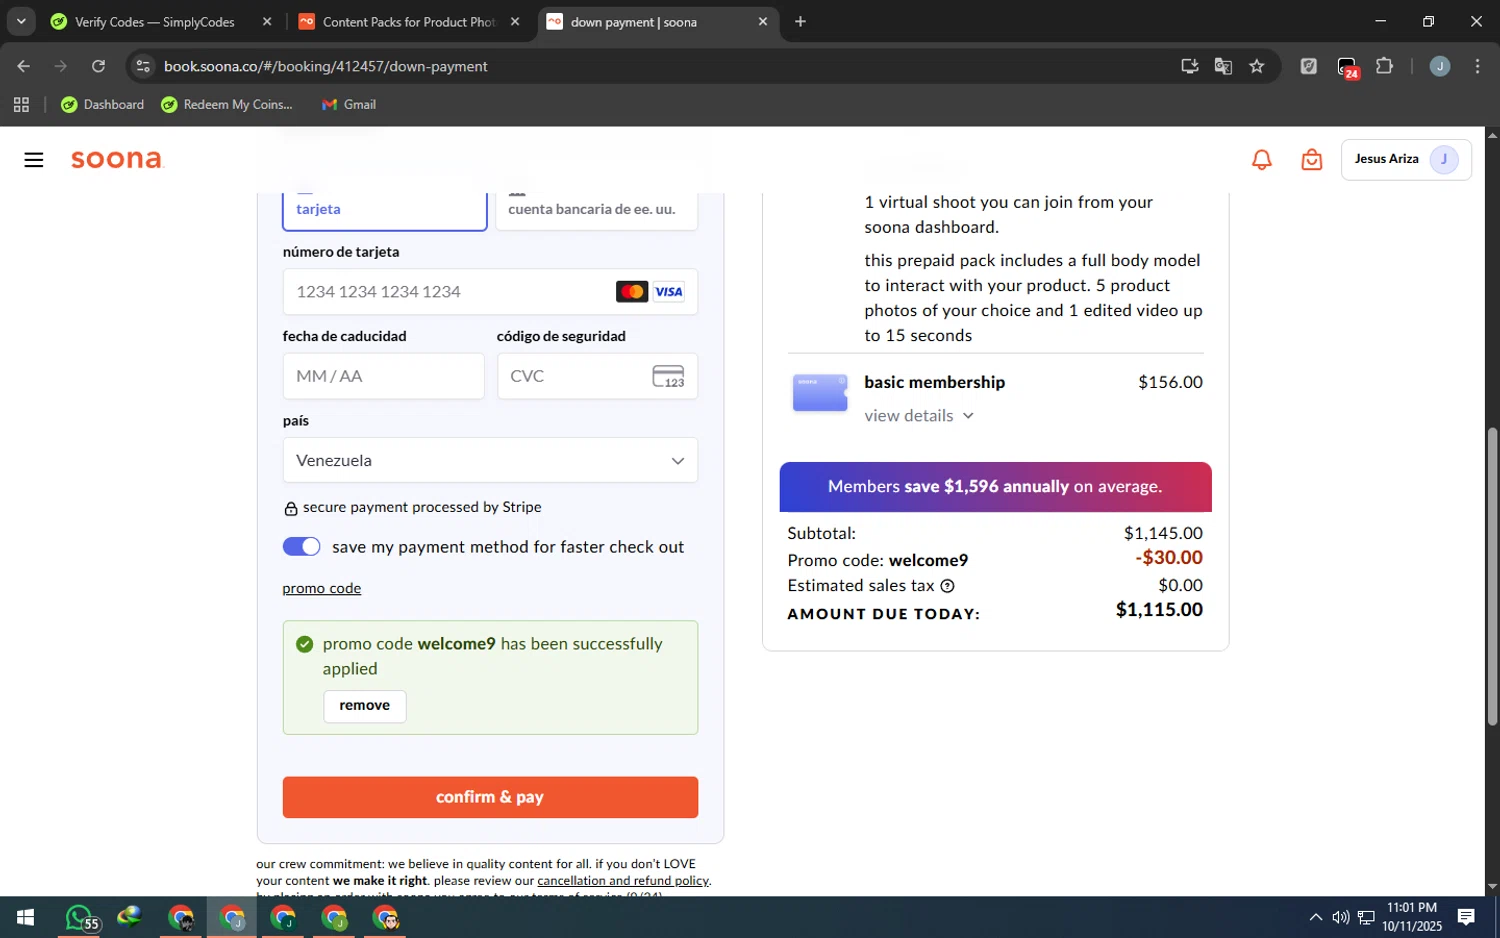Focus the número de tarjeta field
1500x938 pixels.
coord(490,292)
